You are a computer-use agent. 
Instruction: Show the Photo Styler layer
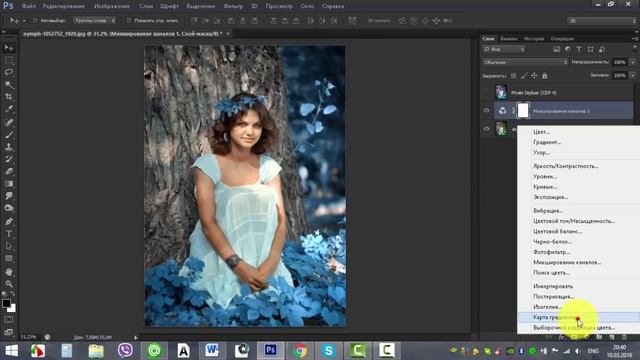[x=486, y=93]
